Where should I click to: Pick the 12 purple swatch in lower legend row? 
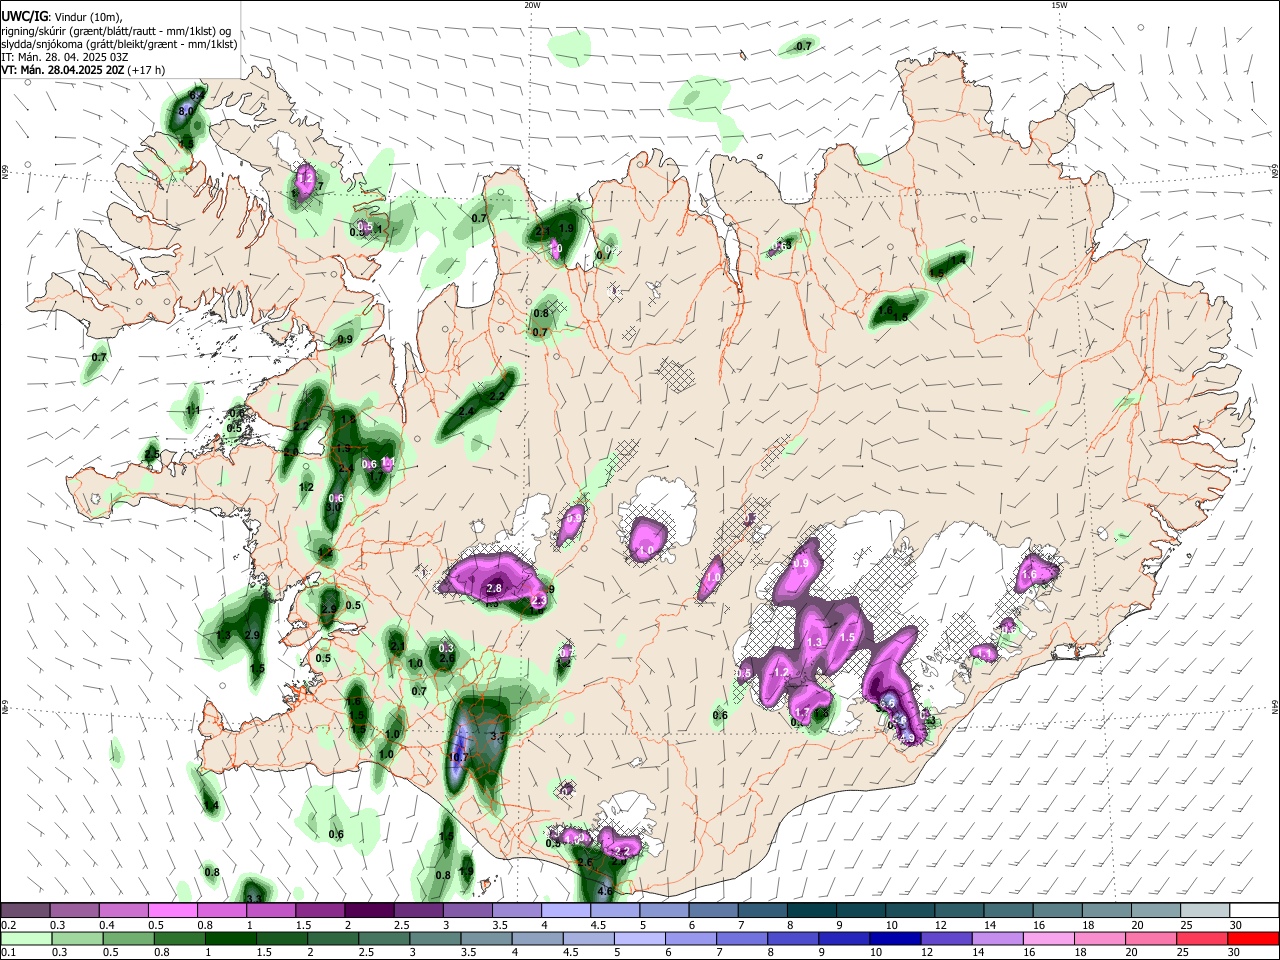(945, 938)
